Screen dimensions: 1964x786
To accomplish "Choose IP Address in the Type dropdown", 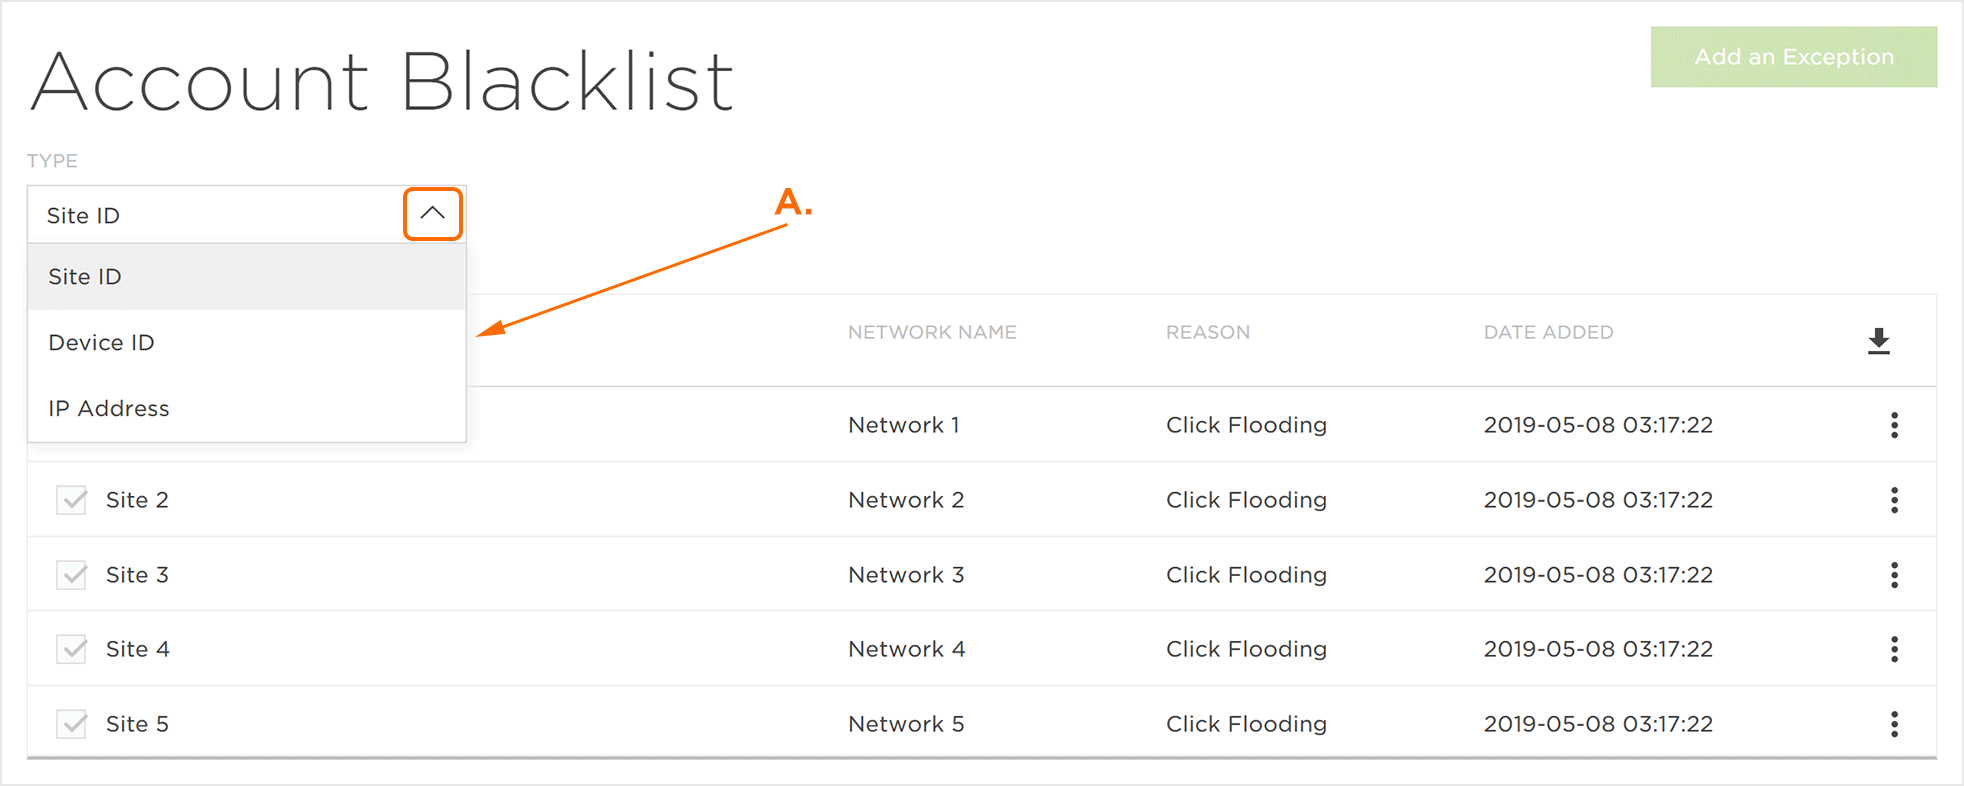I will coord(108,408).
